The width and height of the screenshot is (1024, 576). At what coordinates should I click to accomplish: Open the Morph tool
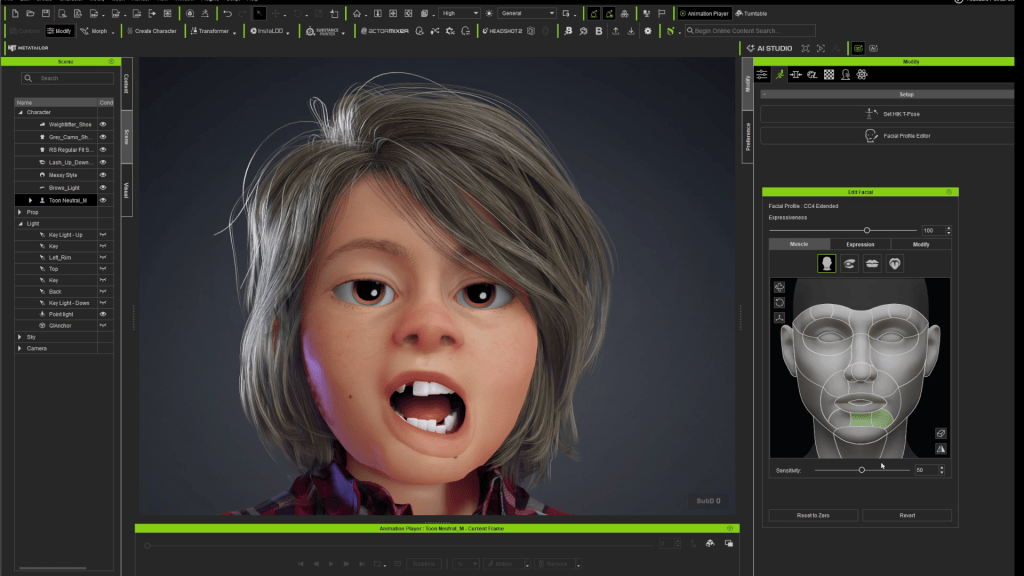[x=94, y=31]
